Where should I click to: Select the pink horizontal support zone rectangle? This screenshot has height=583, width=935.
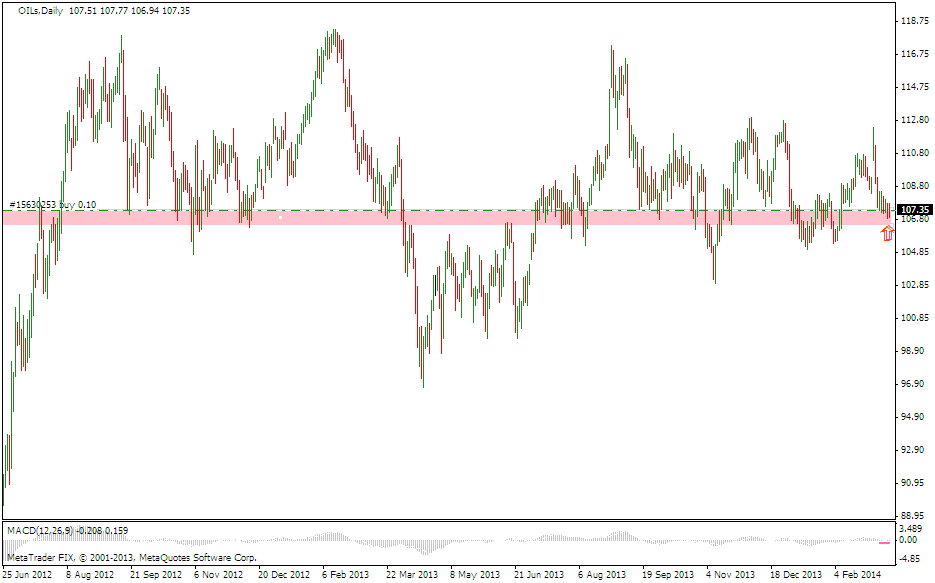300,218
